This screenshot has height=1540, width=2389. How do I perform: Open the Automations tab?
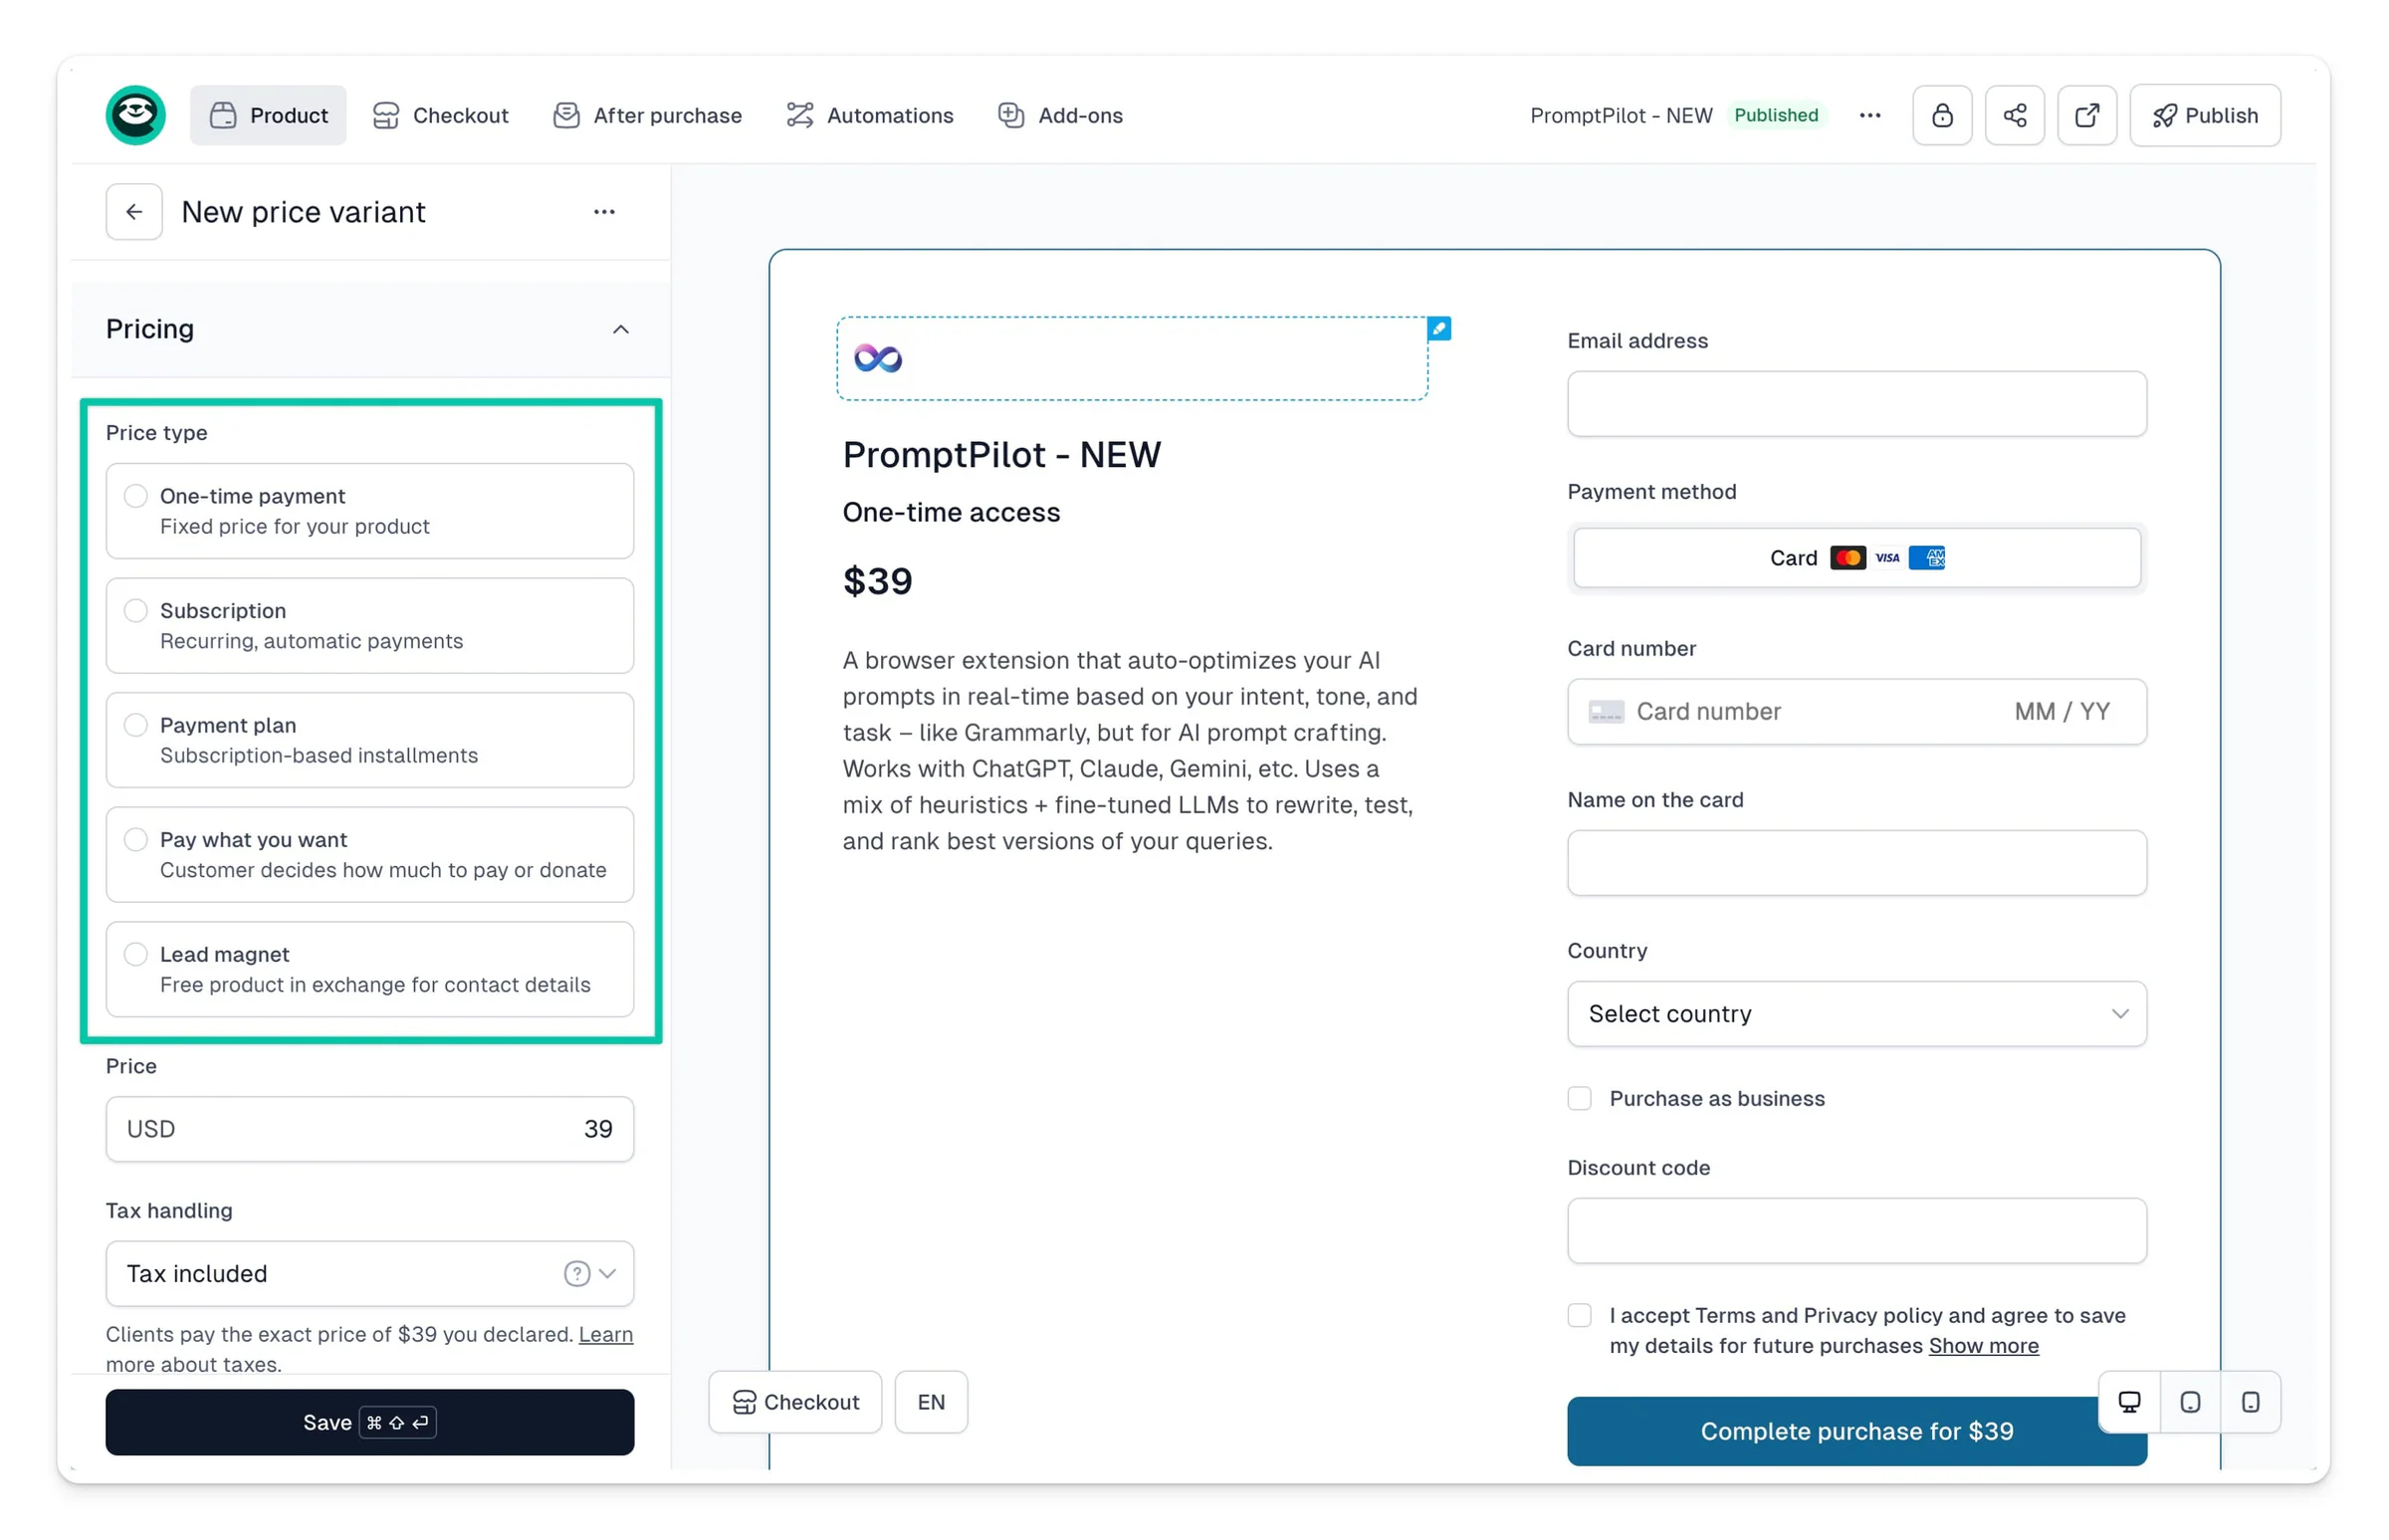pos(869,115)
